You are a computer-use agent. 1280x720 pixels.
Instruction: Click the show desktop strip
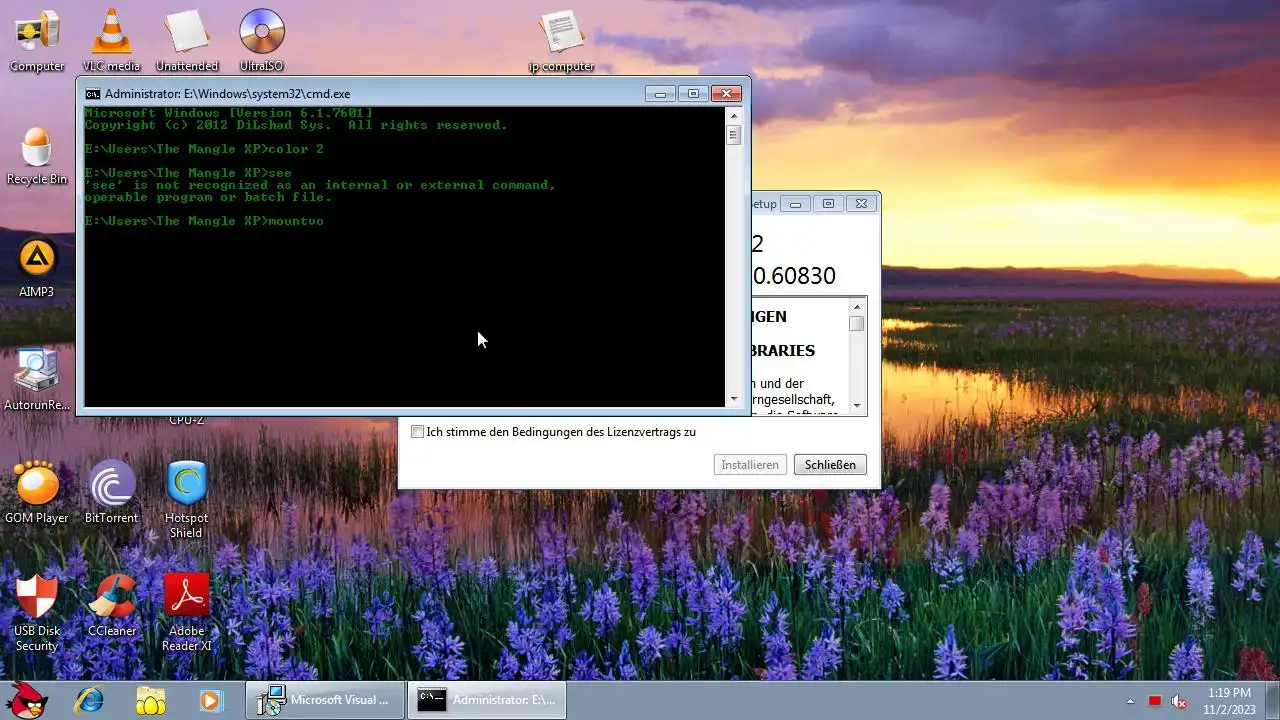(x=1273, y=700)
